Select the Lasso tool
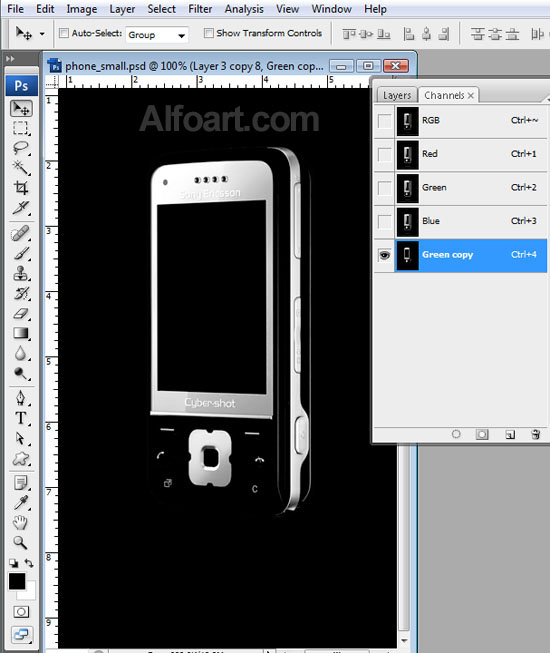The width and height of the screenshot is (550, 653). pyautogui.click(x=21, y=148)
